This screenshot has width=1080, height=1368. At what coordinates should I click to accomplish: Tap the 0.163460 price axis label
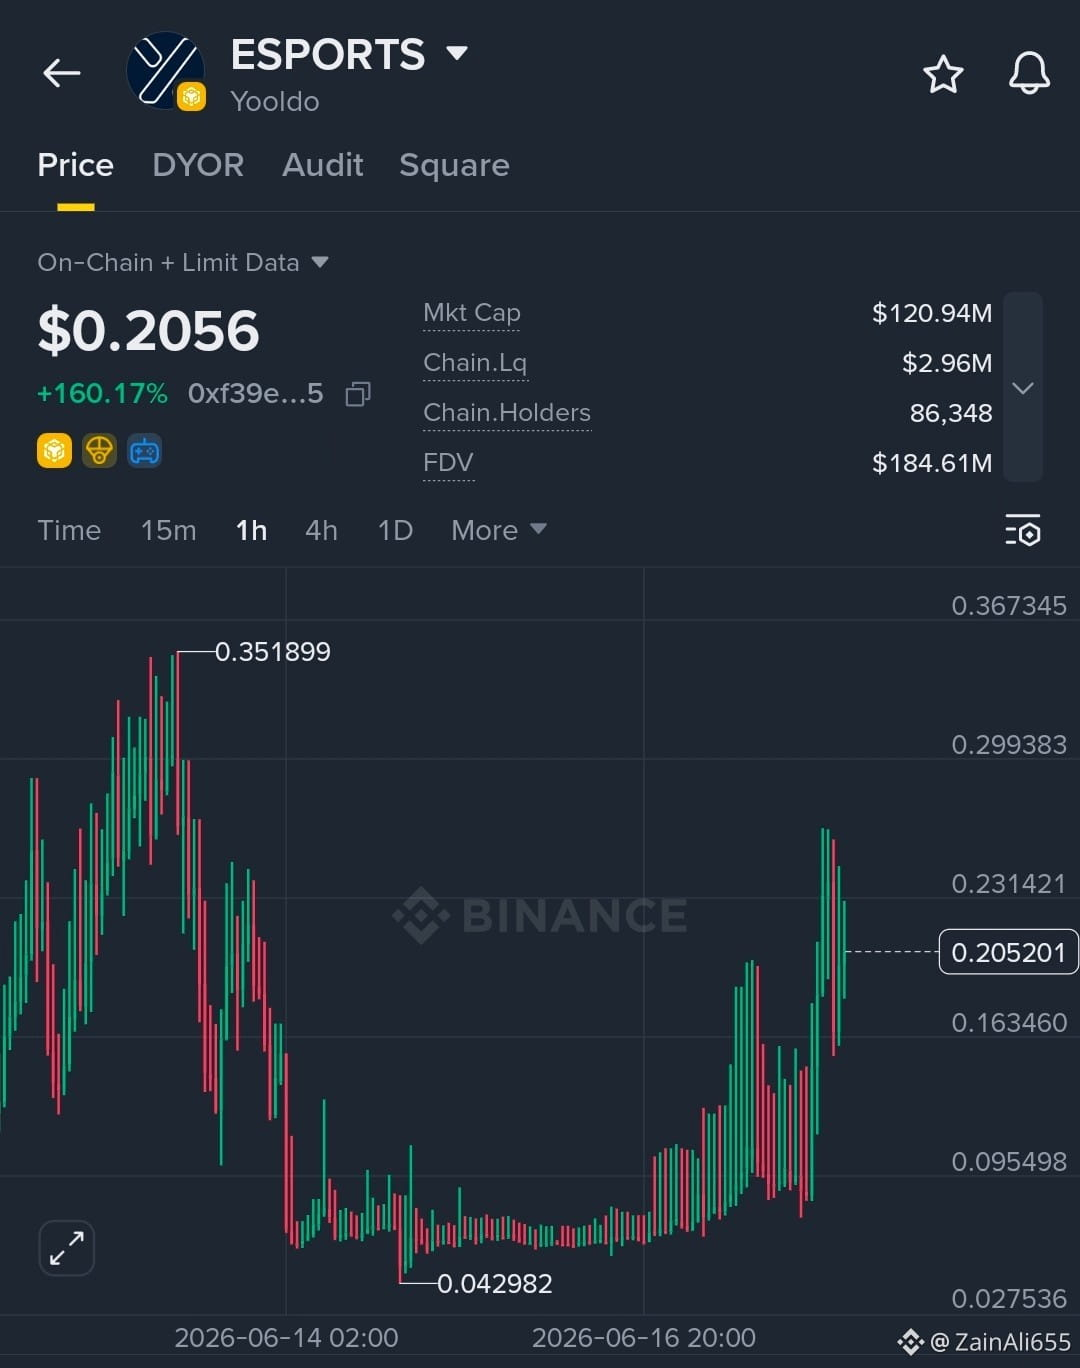[x=1009, y=1023]
